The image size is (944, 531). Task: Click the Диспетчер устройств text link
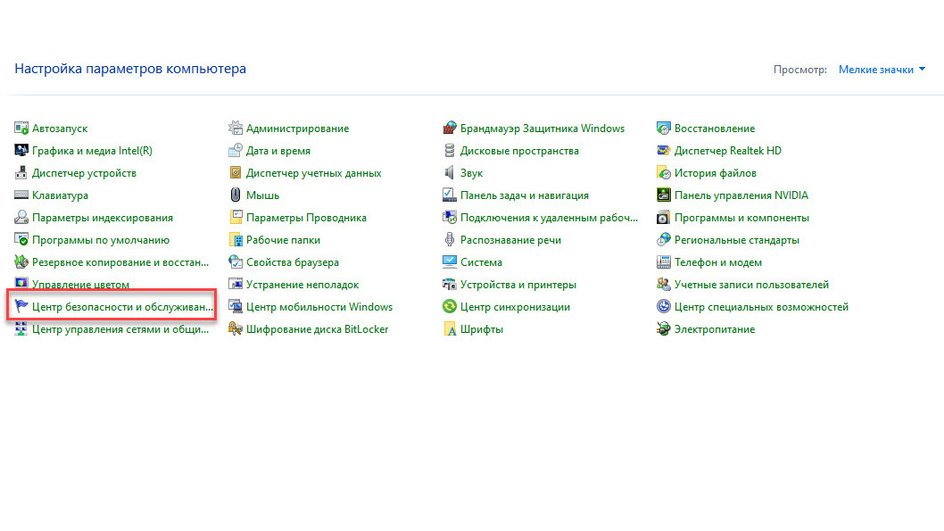pos(84,173)
